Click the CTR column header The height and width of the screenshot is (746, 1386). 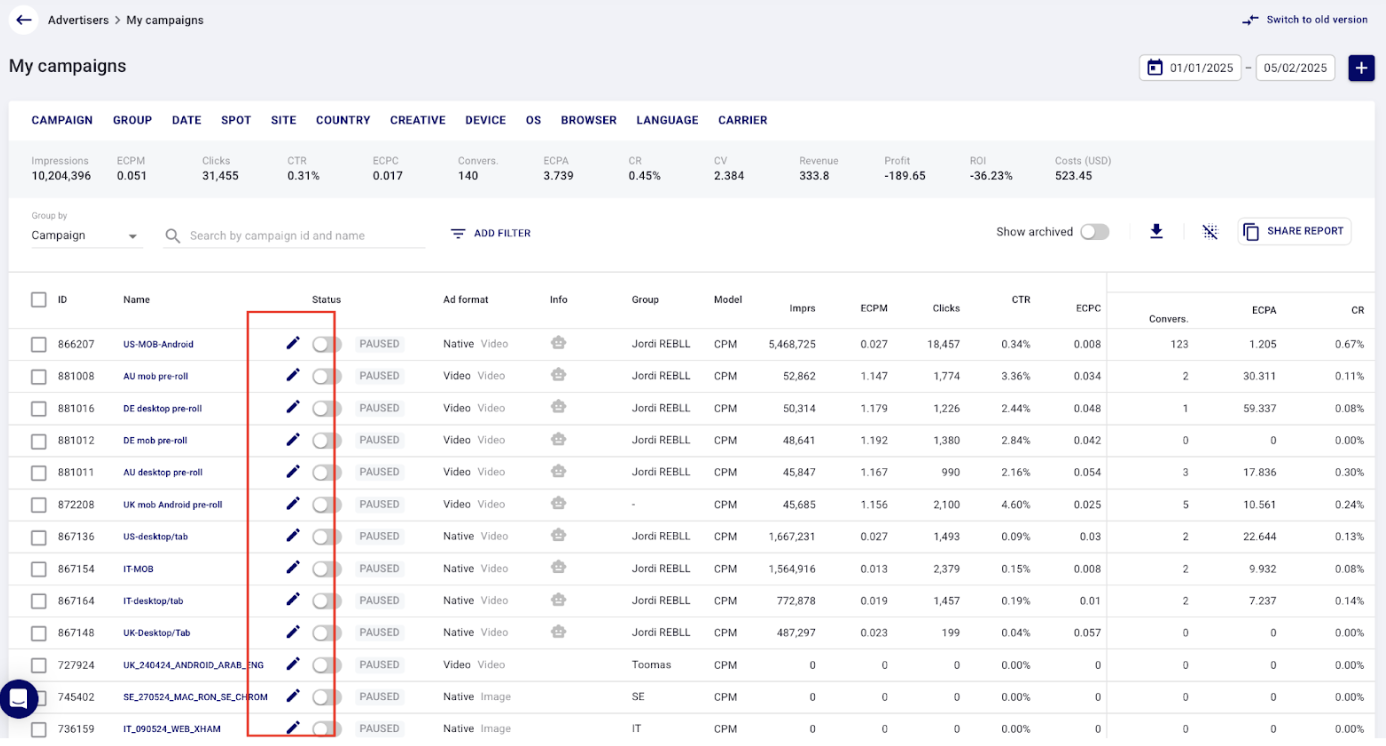point(1020,299)
